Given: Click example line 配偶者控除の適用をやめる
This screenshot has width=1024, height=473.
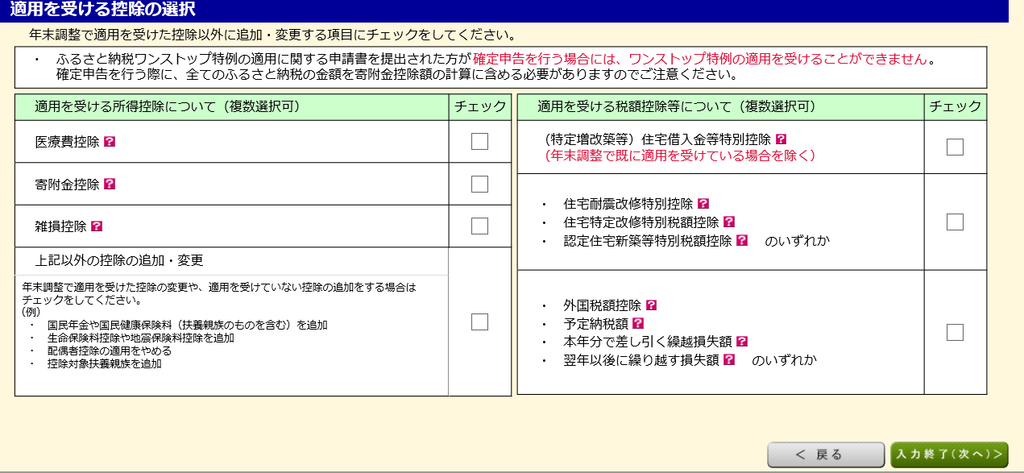Looking at the screenshot, I should coord(110,351).
